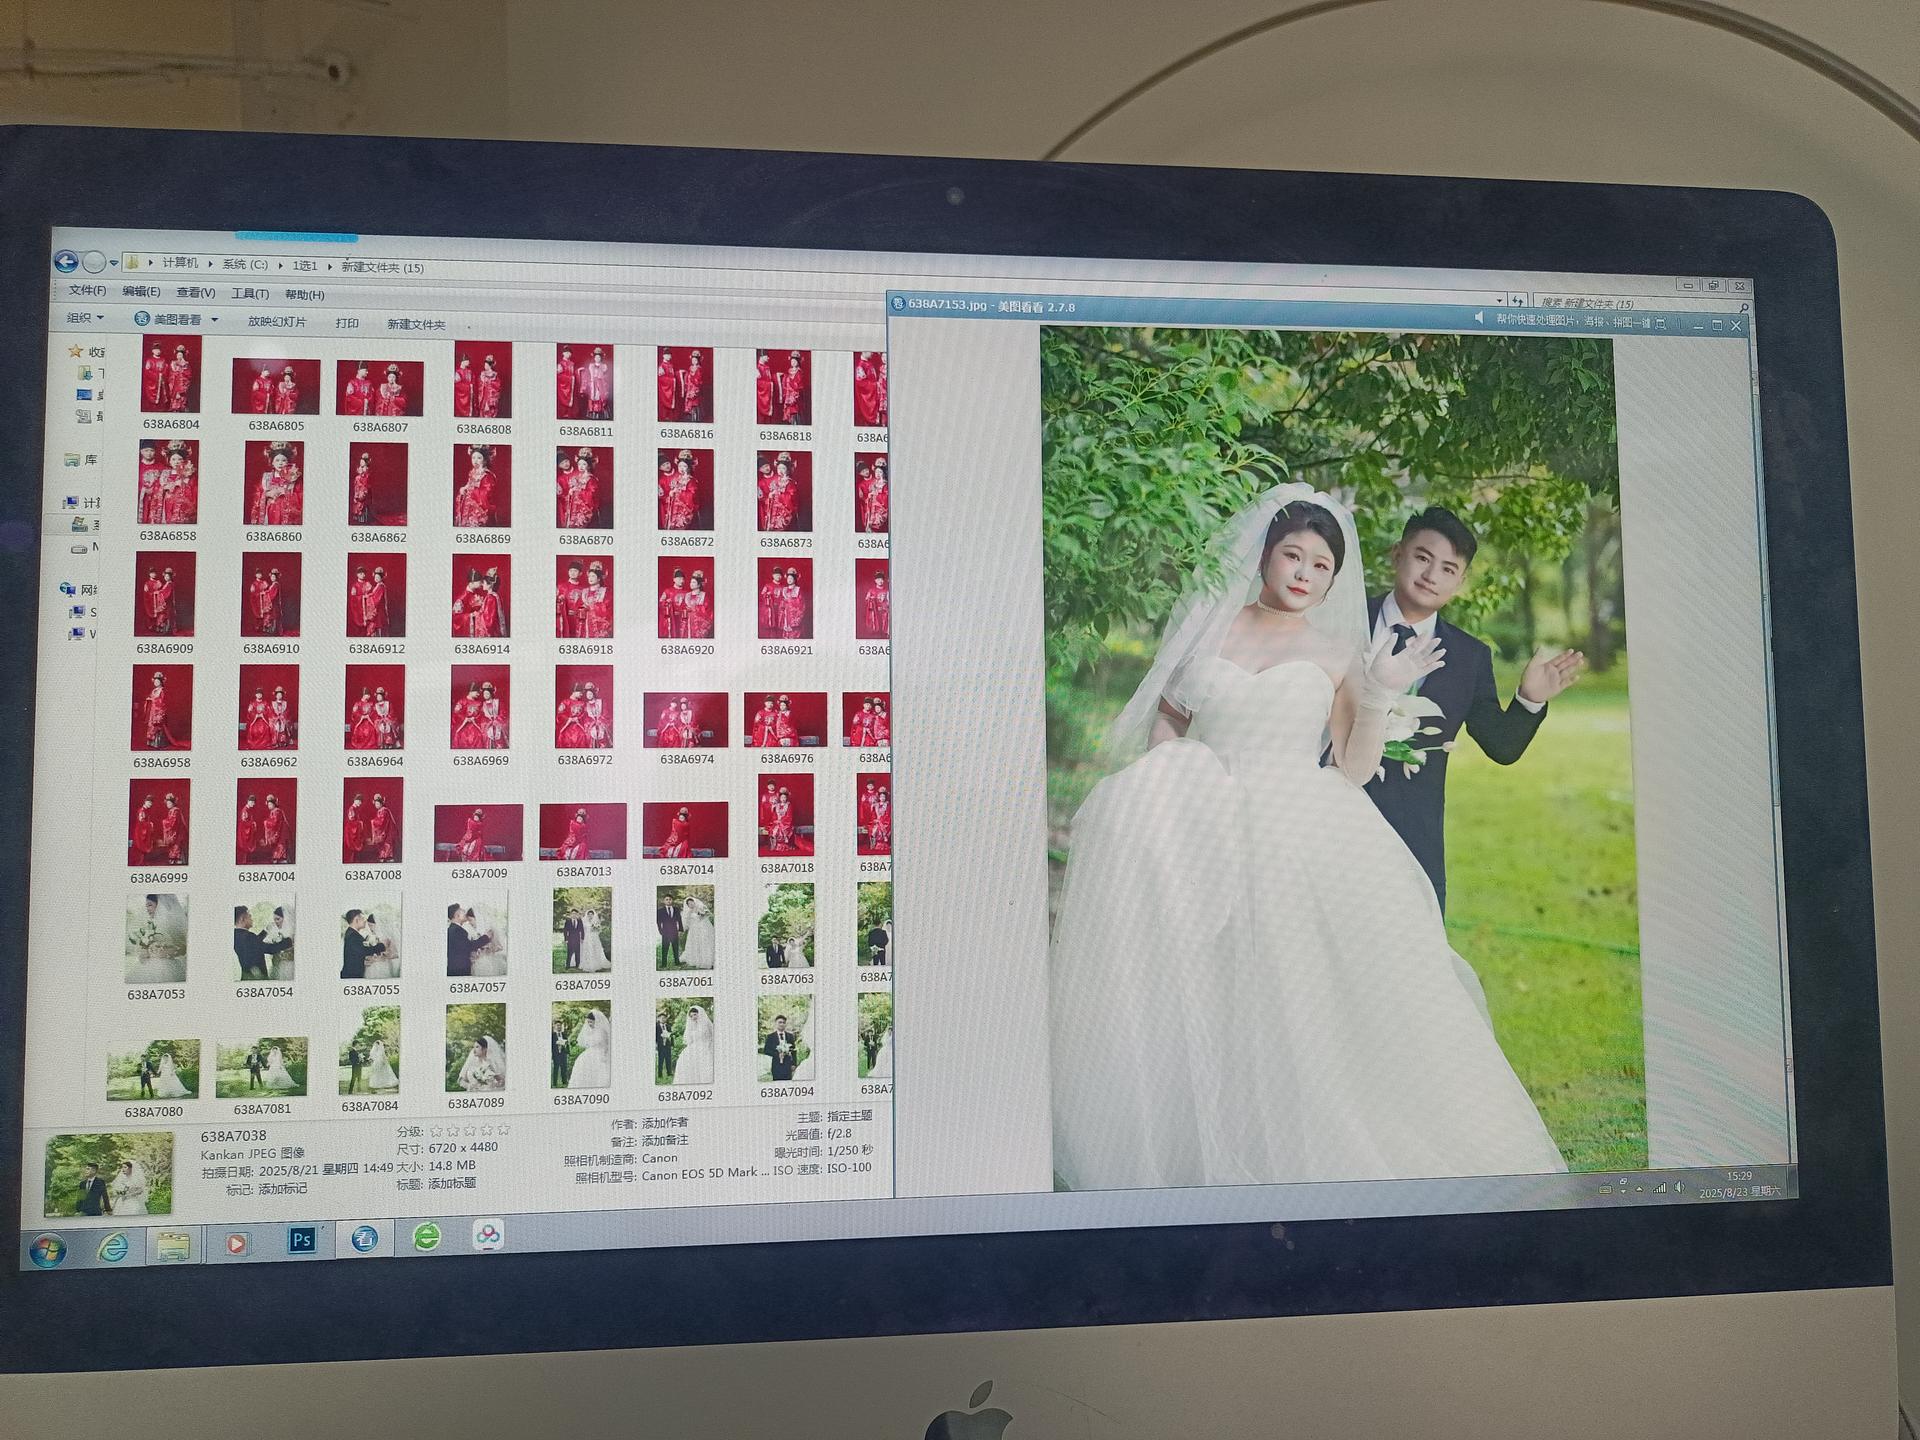The image size is (1920, 1440).
Task: Open the recent locations arrow beside Forward
Action: click(x=114, y=264)
